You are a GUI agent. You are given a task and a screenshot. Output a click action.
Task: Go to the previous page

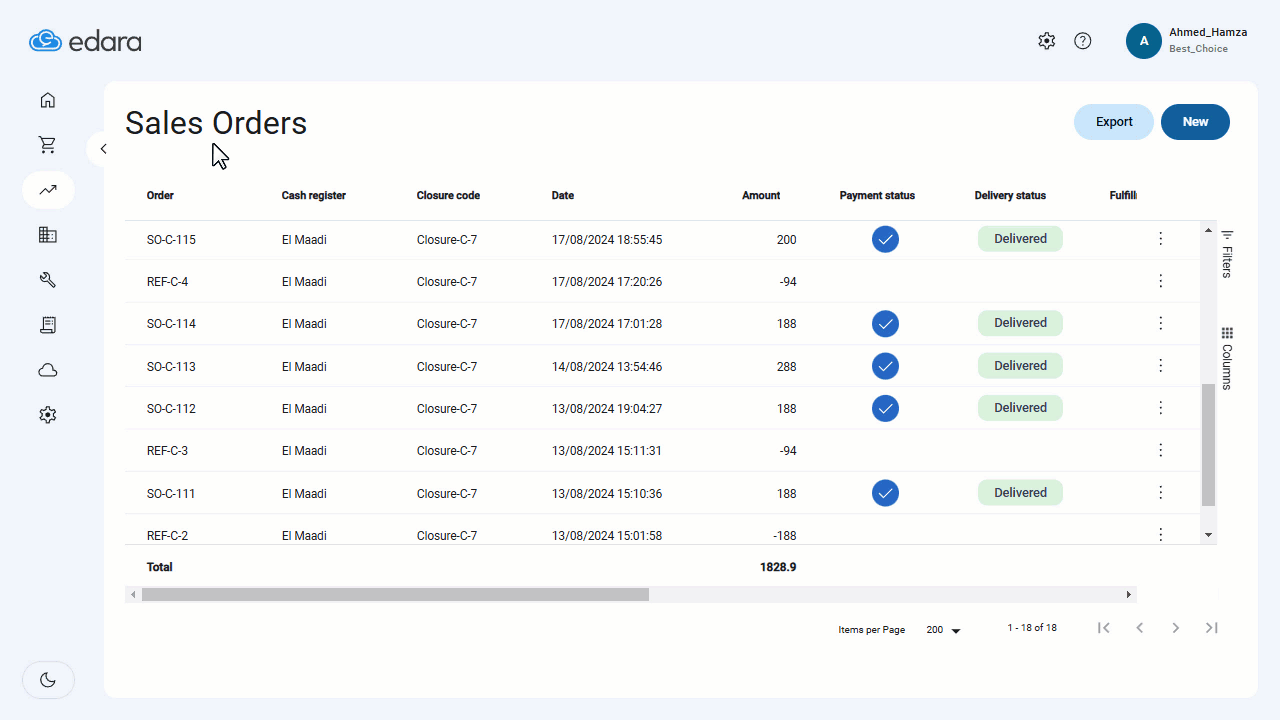click(1139, 628)
